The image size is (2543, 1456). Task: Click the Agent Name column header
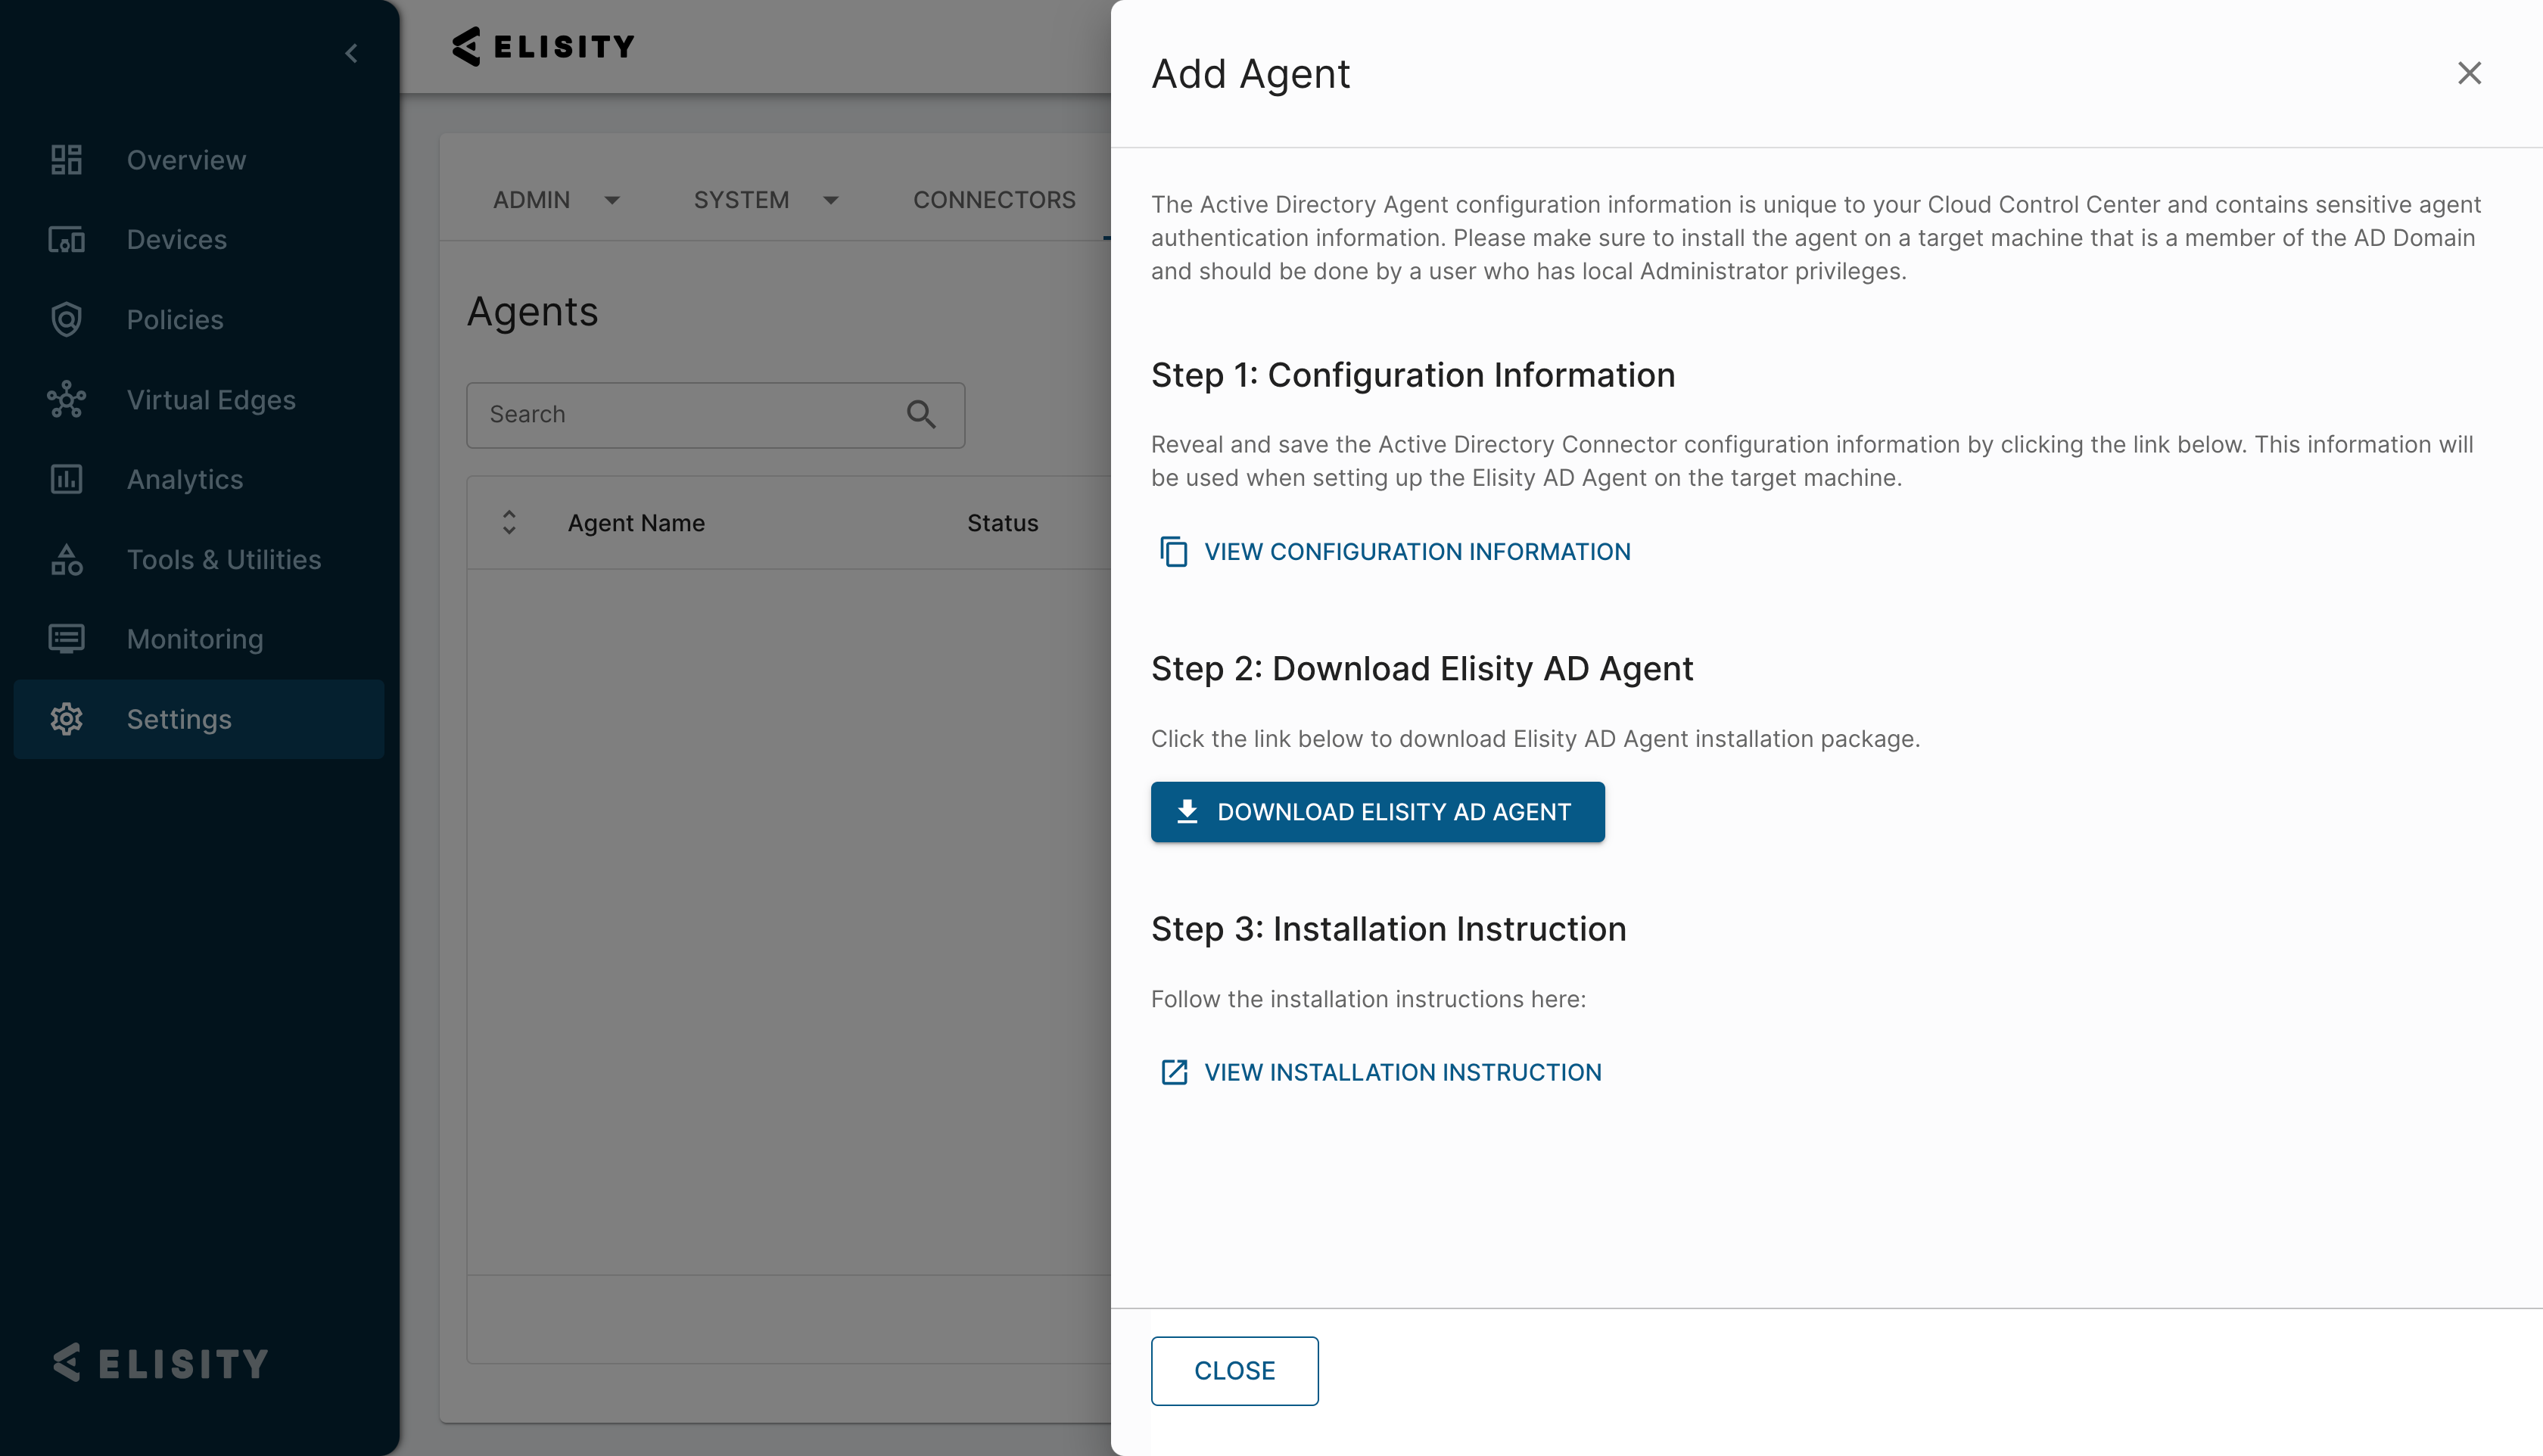click(x=636, y=523)
